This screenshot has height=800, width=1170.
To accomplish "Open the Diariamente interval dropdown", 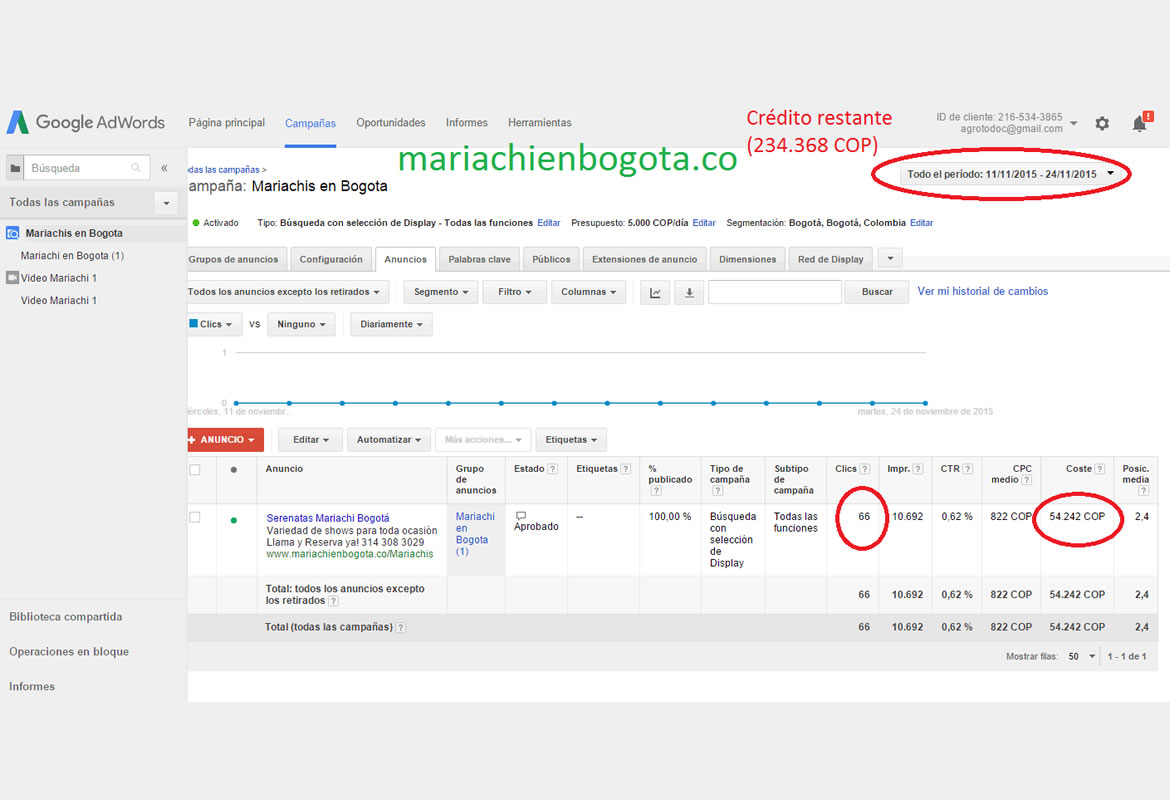I will click(392, 325).
